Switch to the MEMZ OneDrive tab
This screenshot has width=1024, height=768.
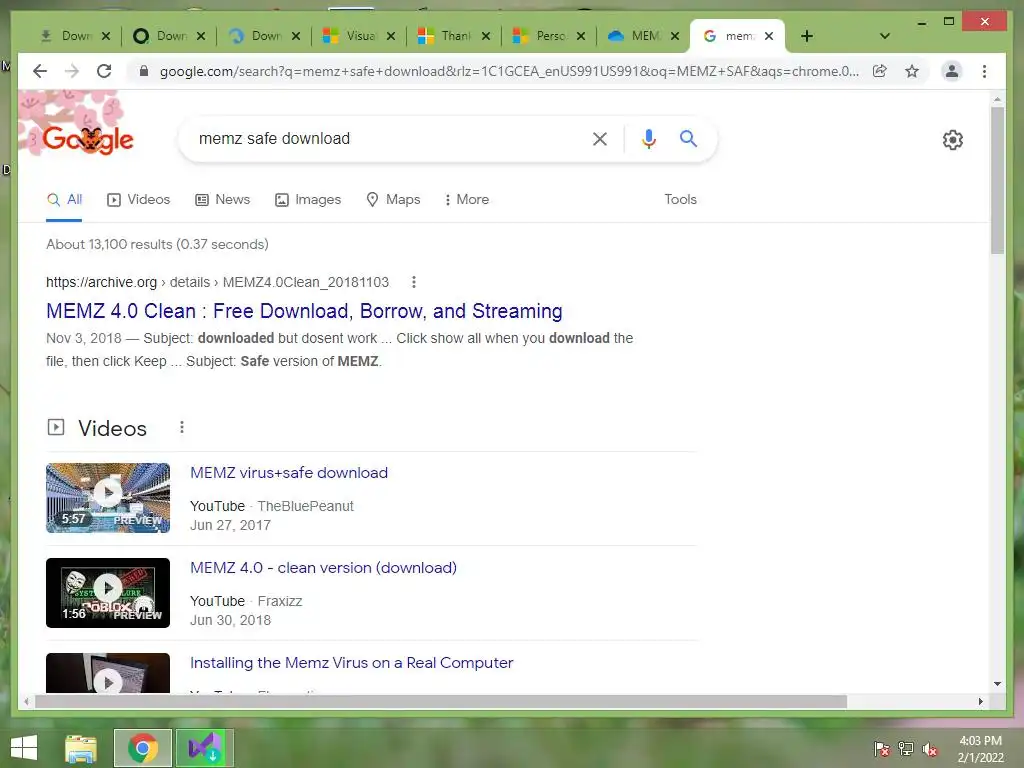coord(634,36)
